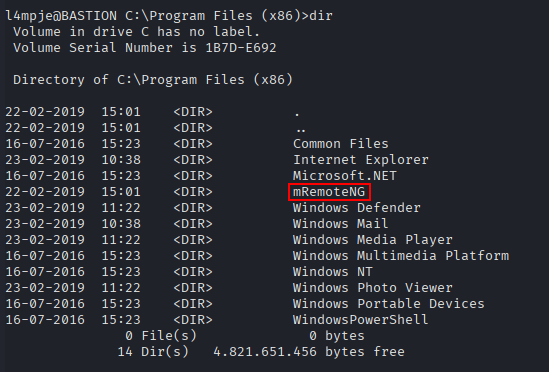Click the volume serial number 1B7D-E692
549x372 pixels.
coord(241,48)
